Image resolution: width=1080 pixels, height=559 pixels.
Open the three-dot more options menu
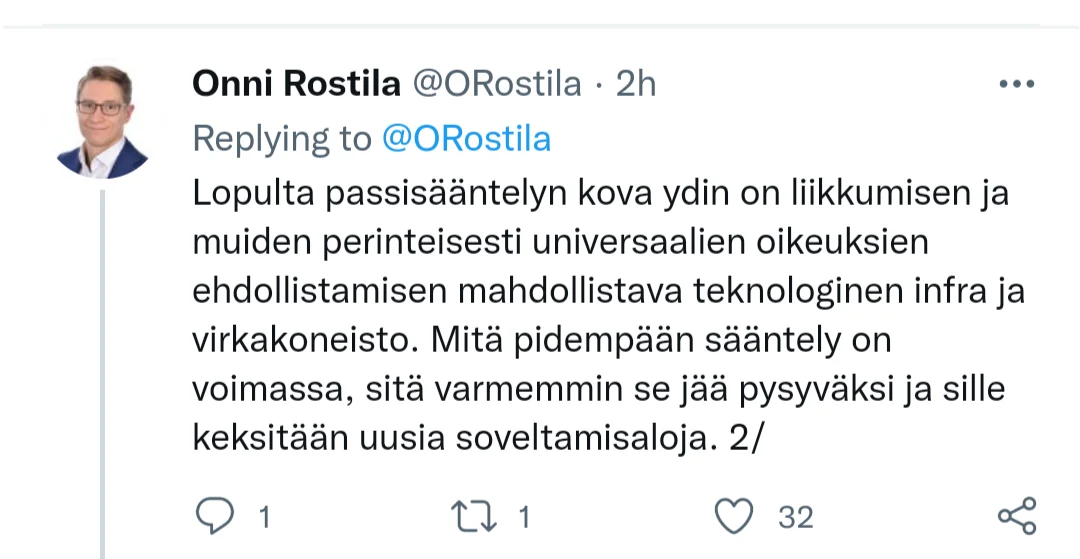(1016, 85)
